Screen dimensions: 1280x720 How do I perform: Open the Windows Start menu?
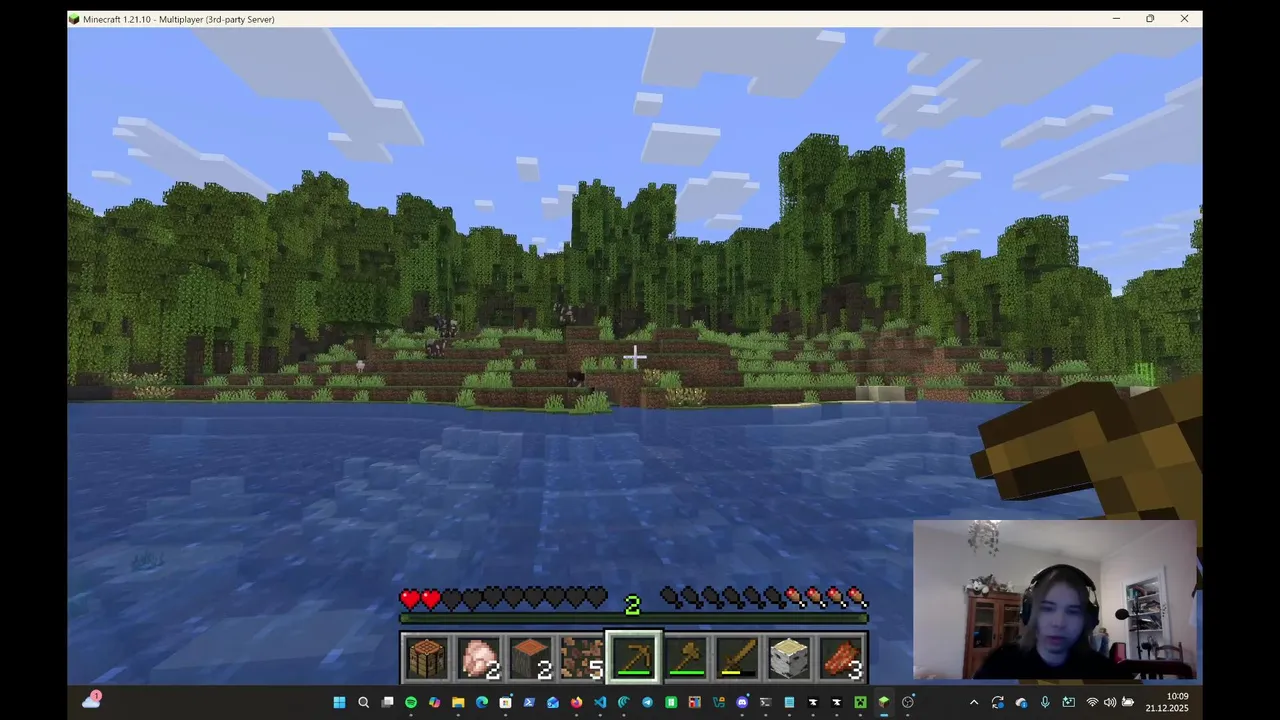[339, 702]
